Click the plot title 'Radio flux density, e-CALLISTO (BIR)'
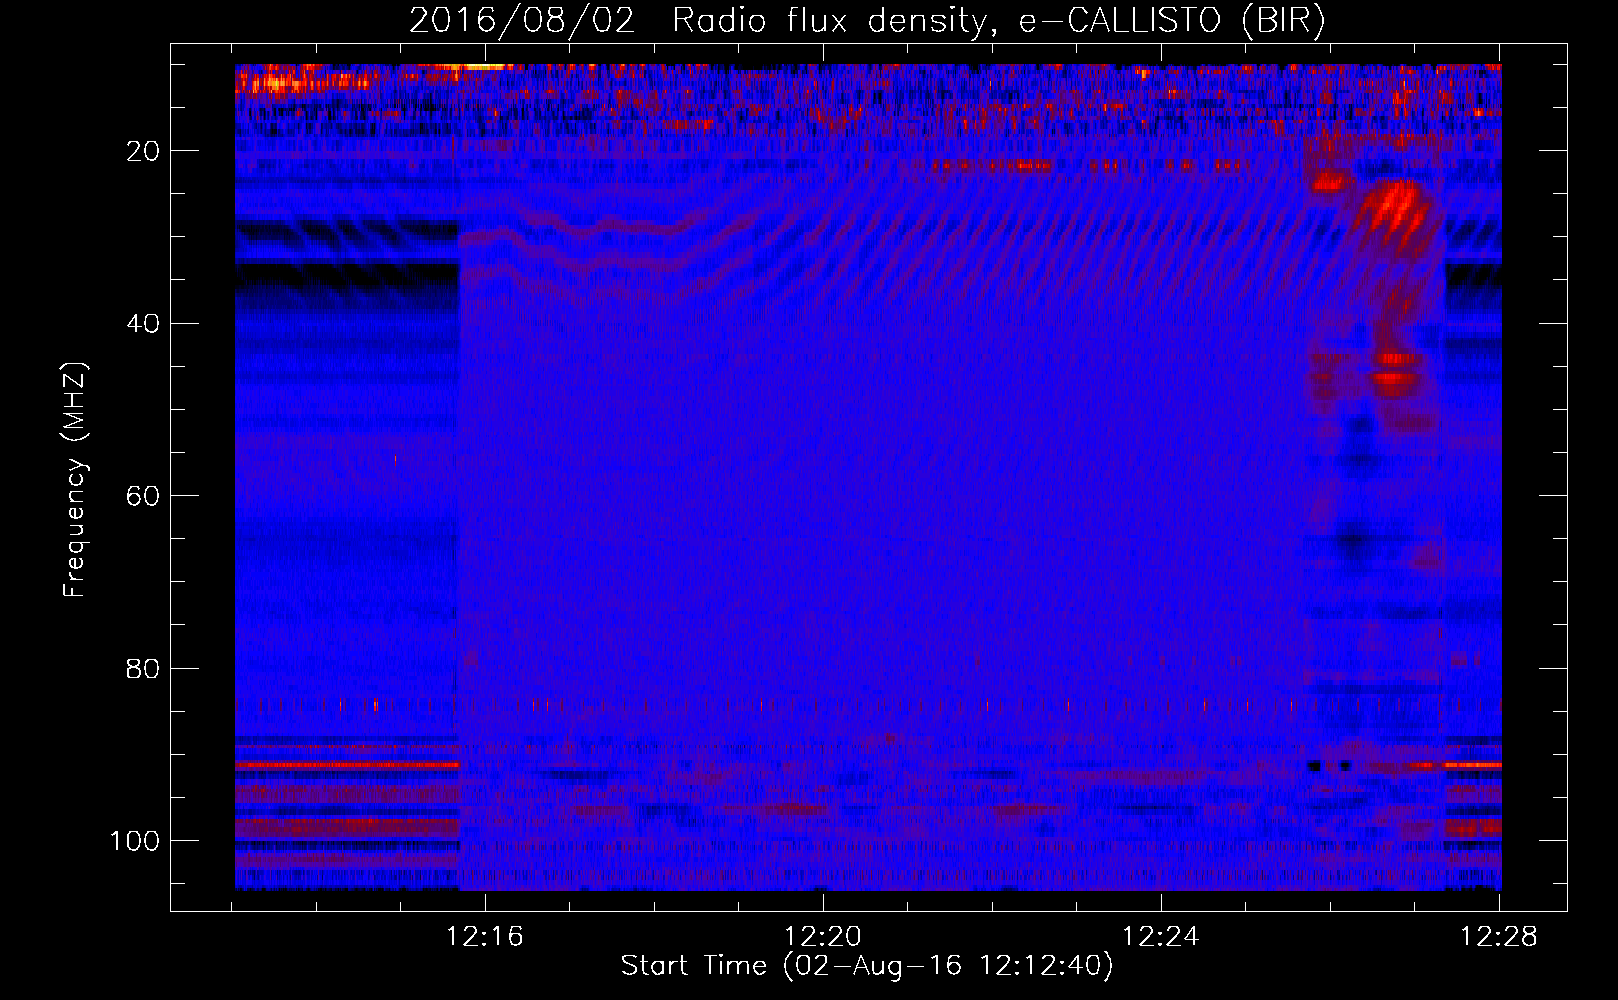1618x1000 pixels. 998,21
